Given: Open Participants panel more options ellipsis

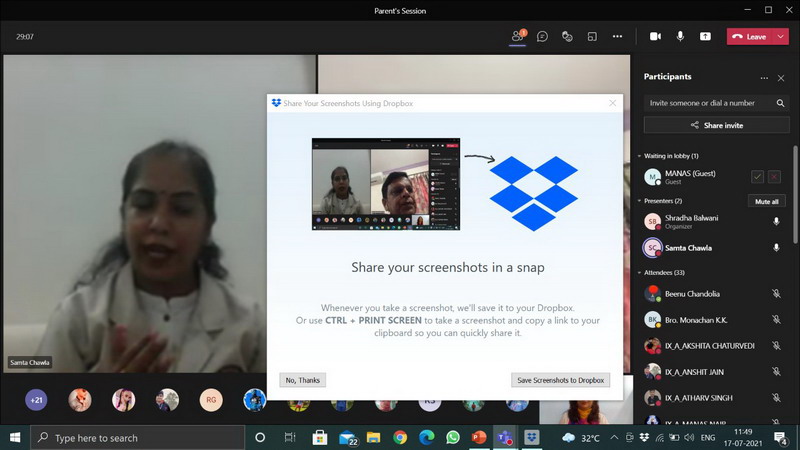Looking at the screenshot, I should (764, 78).
